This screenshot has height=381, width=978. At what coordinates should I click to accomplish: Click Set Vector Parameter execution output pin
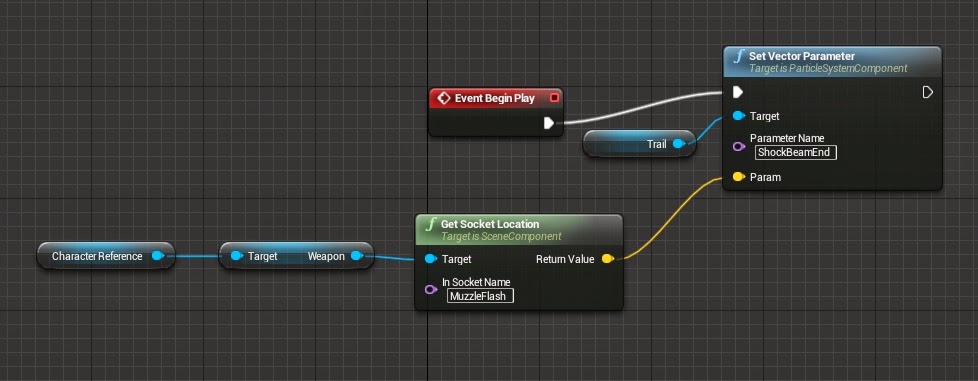click(927, 92)
